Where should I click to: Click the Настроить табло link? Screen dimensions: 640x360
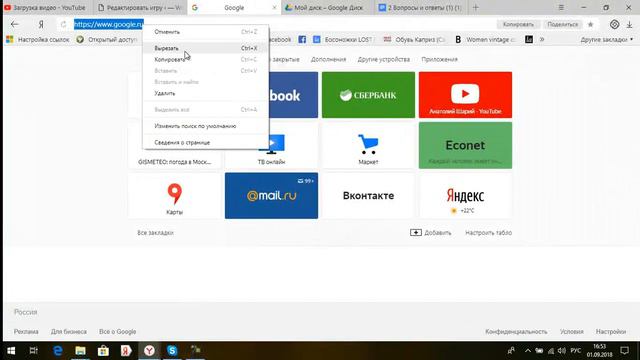click(488, 233)
